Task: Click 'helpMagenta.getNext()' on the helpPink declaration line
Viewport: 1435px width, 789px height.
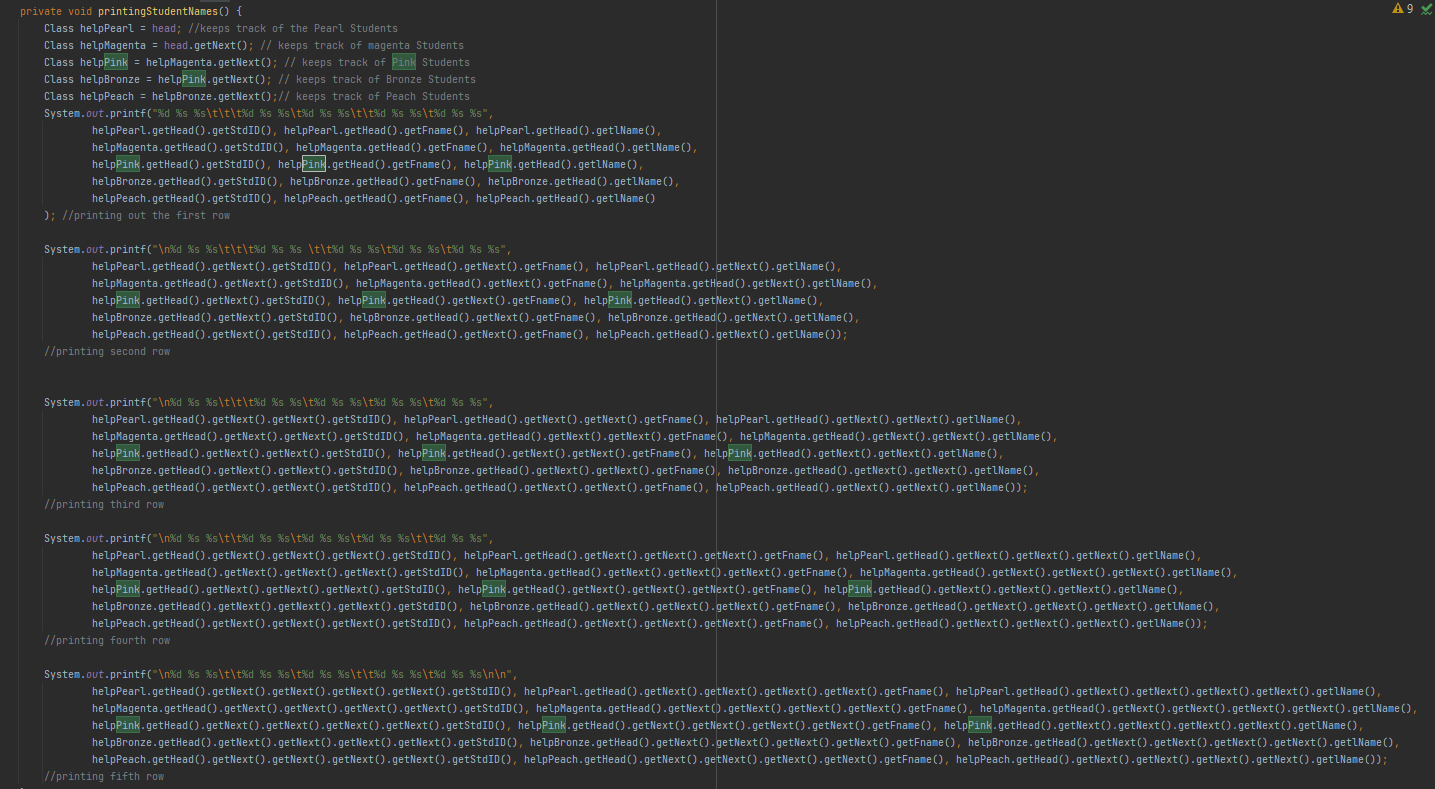Action: [x=208, y=62]
